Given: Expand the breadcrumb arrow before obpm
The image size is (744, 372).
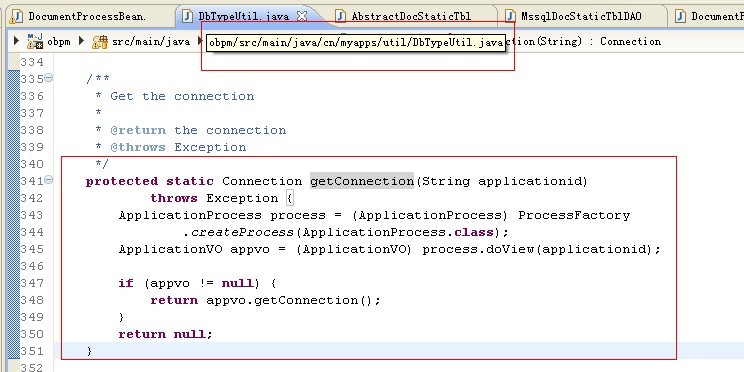Looking at the screenshot, I should pyautogui.click(x=16, y=41).
